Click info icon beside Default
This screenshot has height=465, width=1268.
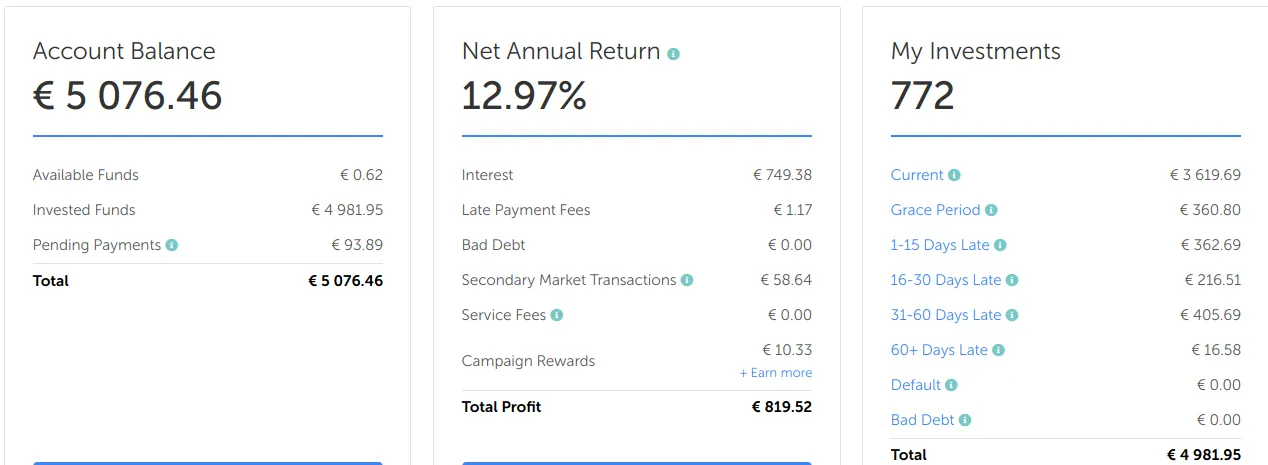click(x=951, y=385)
